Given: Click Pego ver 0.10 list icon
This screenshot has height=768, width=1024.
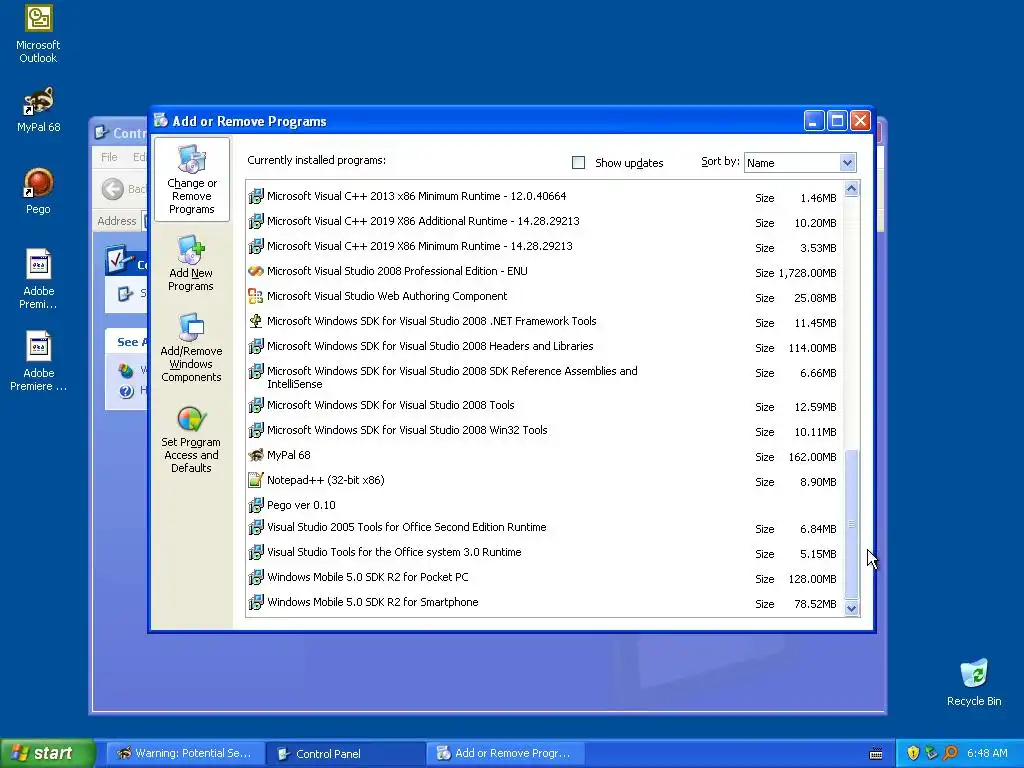Looking at the screenshot, I should pyautogui.click(x=256, y=505).
